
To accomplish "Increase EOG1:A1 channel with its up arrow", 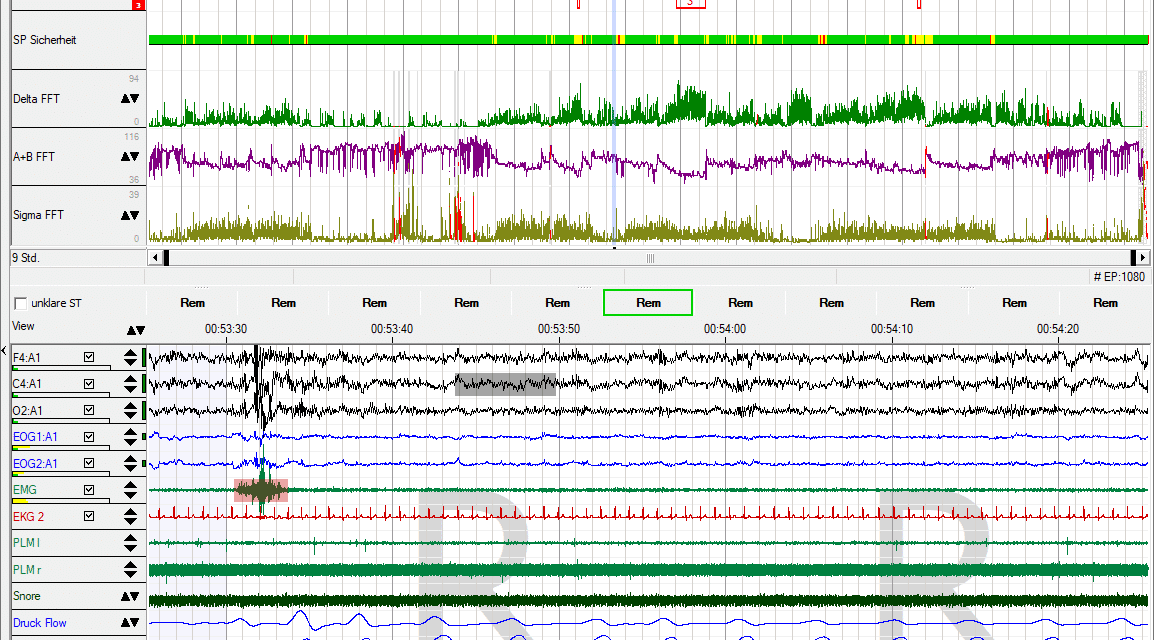I will click(x=130, y=432).
